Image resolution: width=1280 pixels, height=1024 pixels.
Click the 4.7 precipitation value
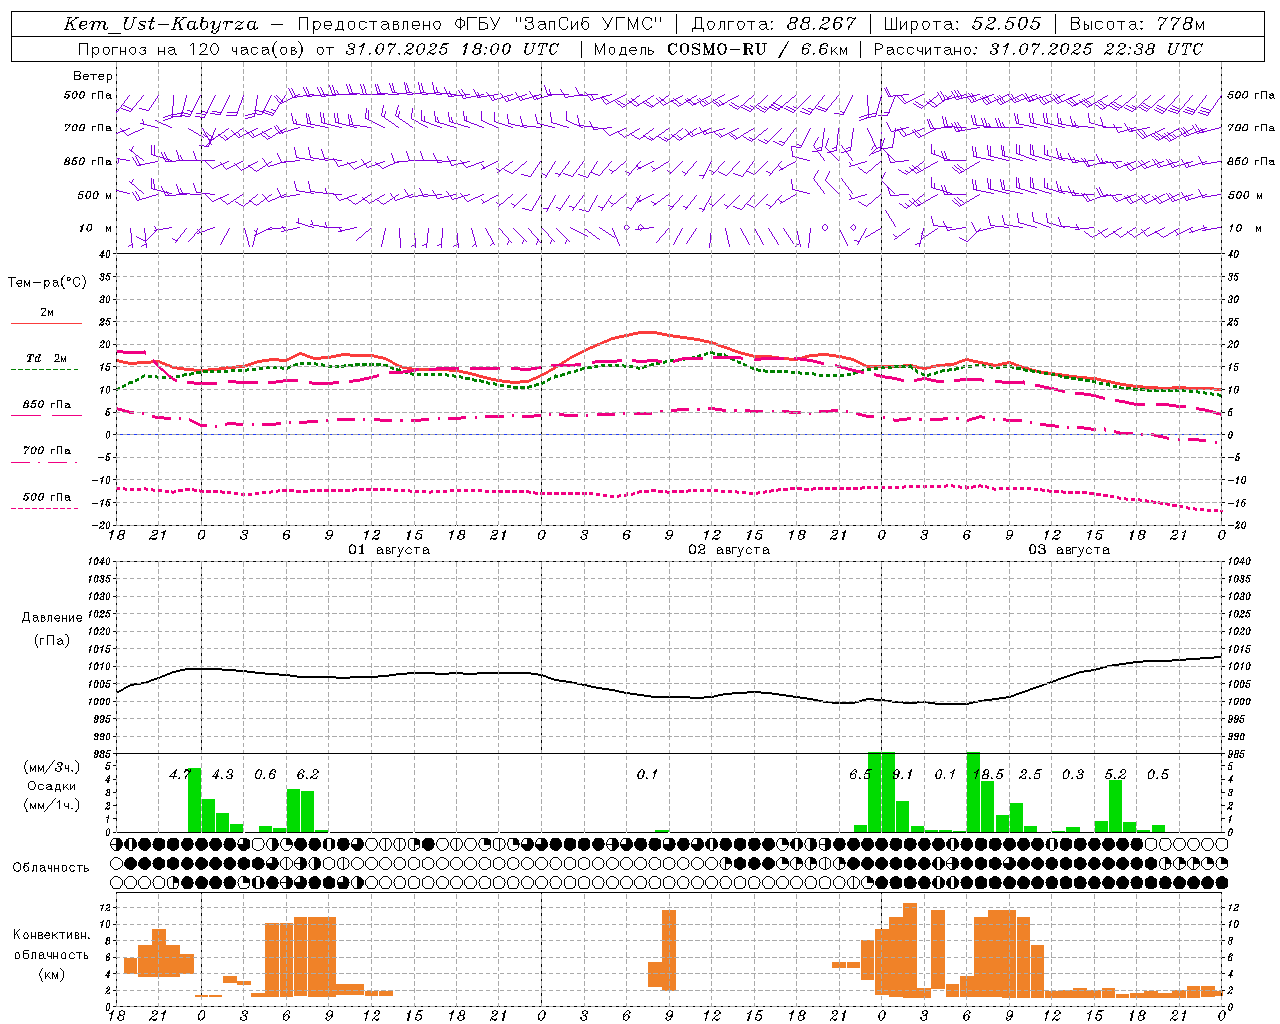pyautogui.click(x=180, y=774)
